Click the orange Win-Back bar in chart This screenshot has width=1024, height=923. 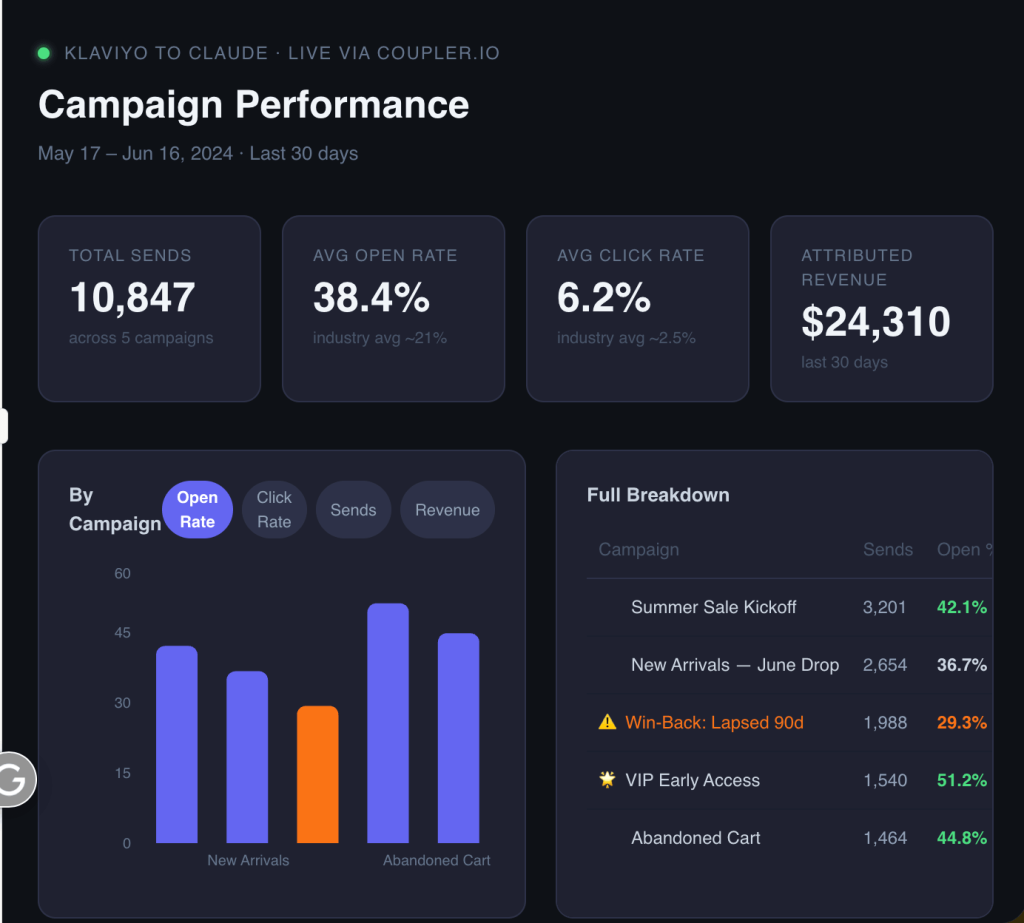[317, 774]
